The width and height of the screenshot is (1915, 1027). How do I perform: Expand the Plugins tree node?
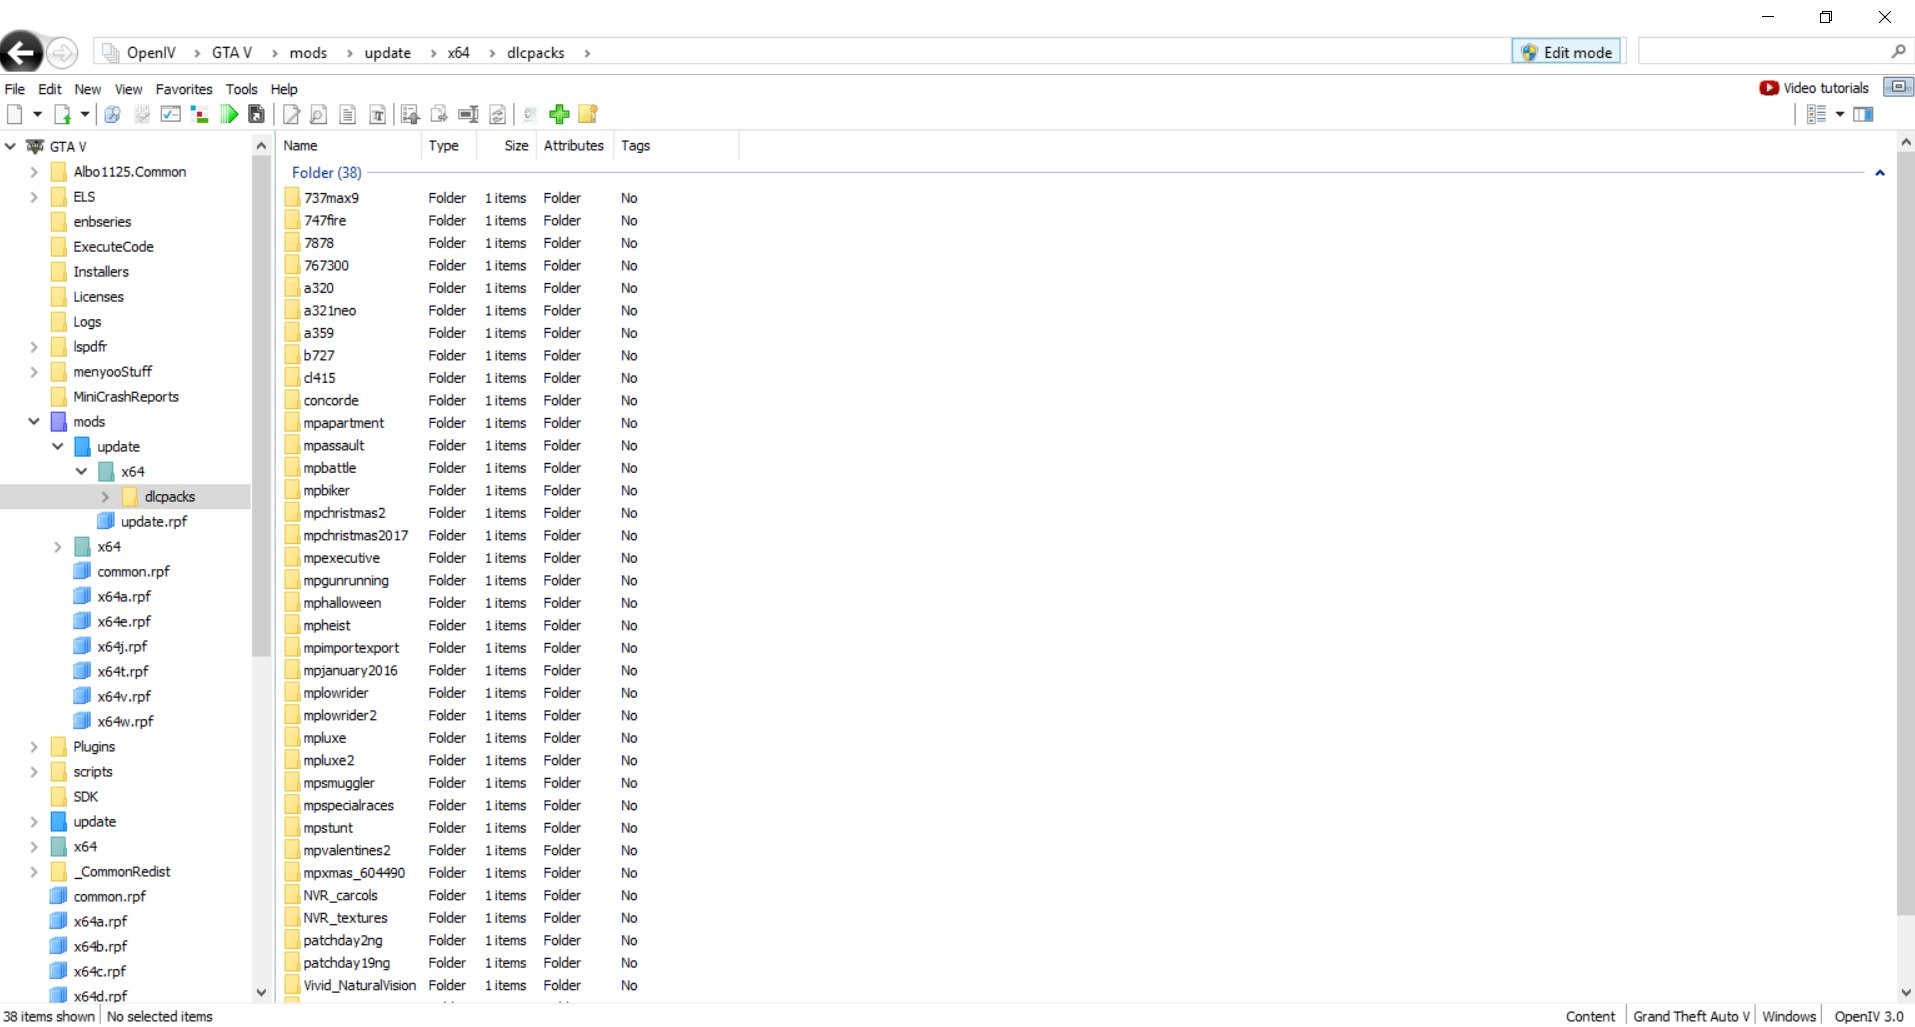point(34,747)
